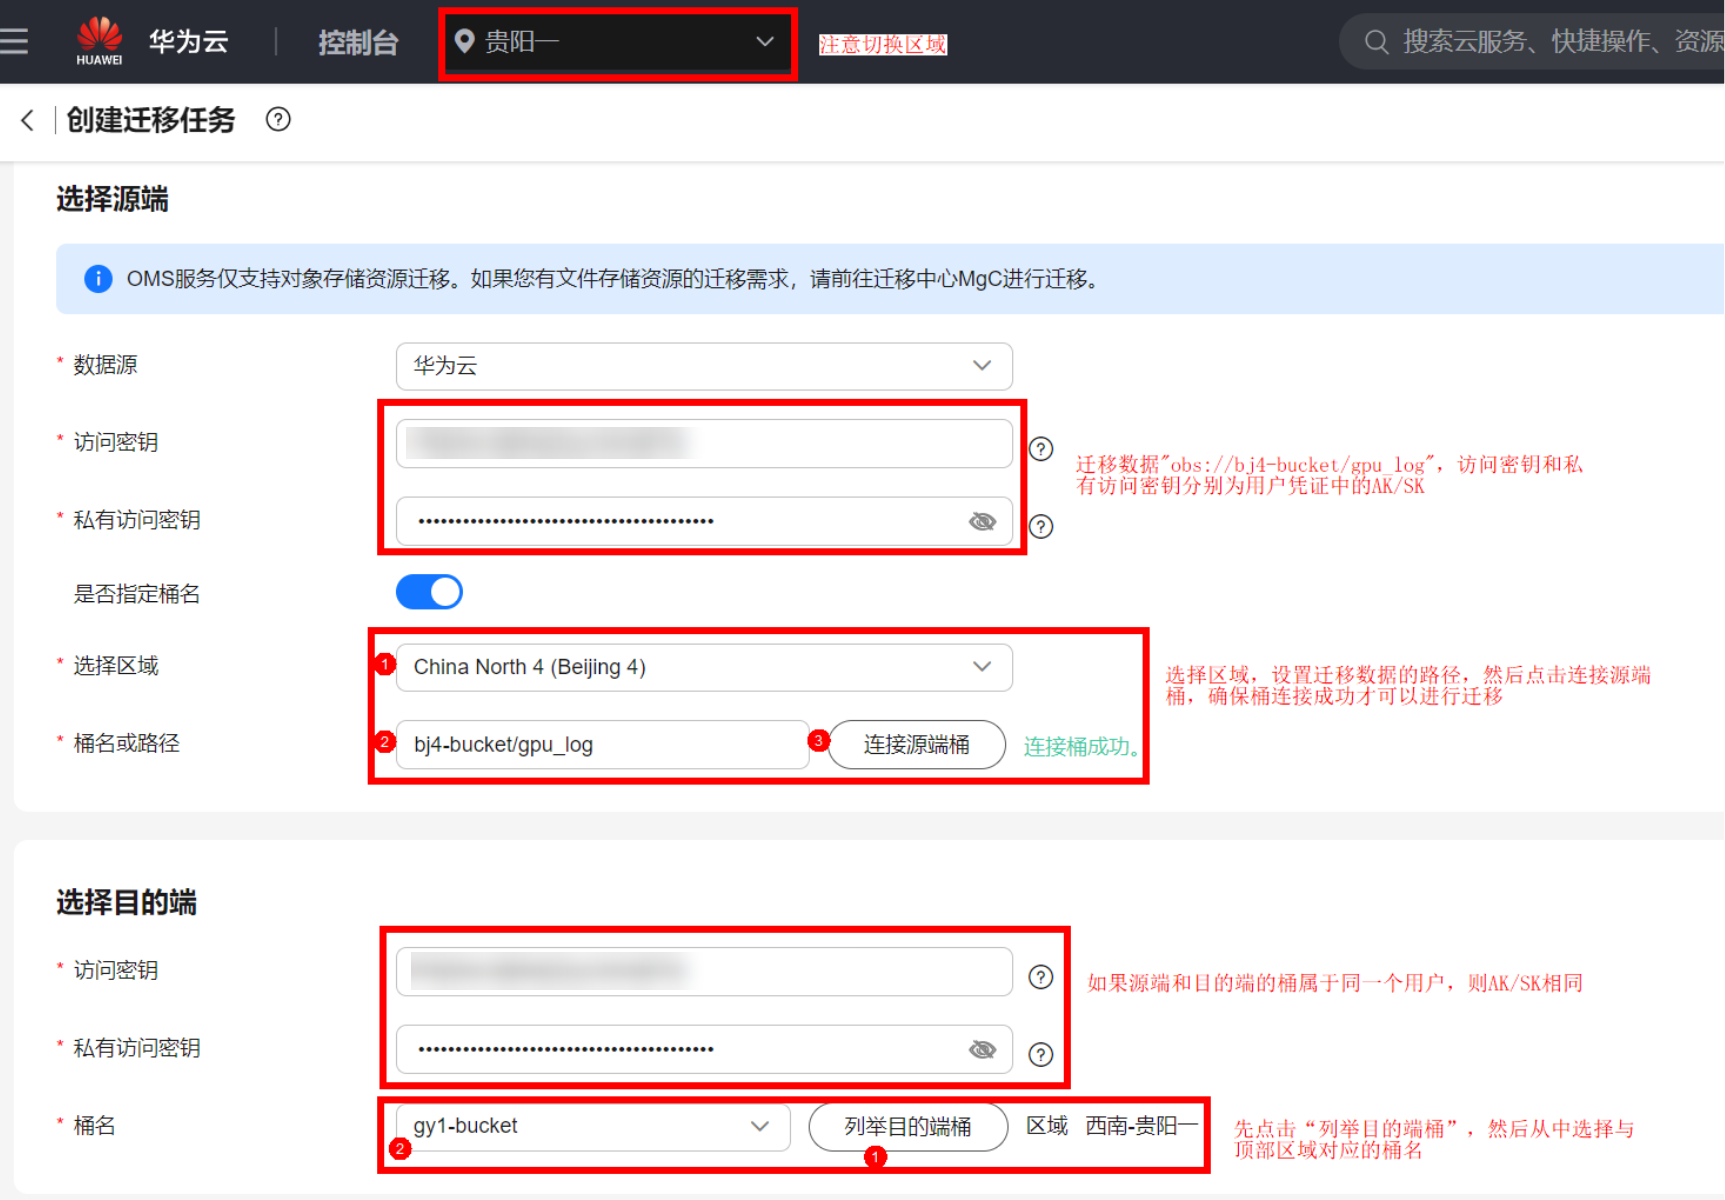1725x1200 pixels.
Task: Expand the 贵阳一 region selector
Action: tap(617, 42)
